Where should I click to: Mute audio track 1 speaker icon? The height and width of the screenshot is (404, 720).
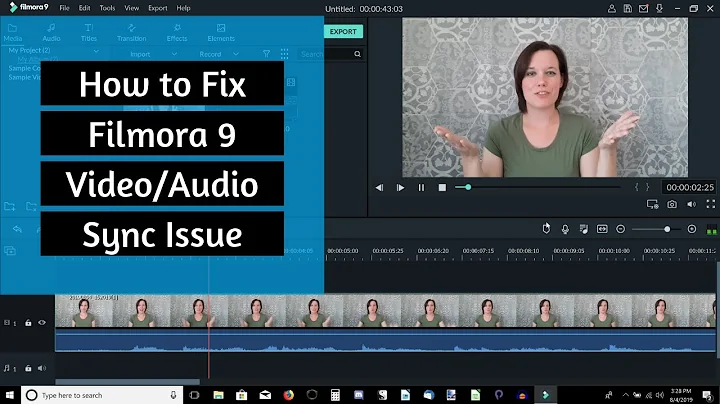click(x=42, y=368)
